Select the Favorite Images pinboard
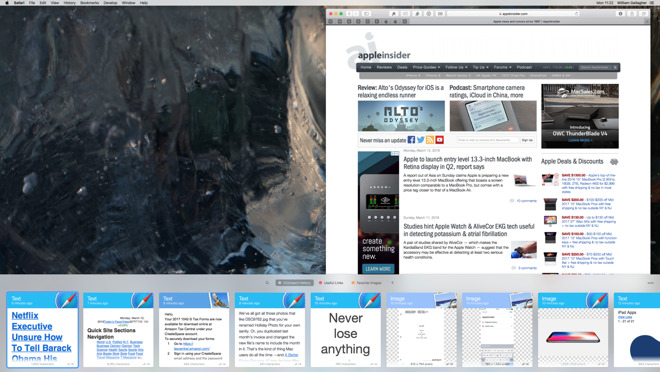The height and width of the screenshot is (372, 660). pos(367,283)
